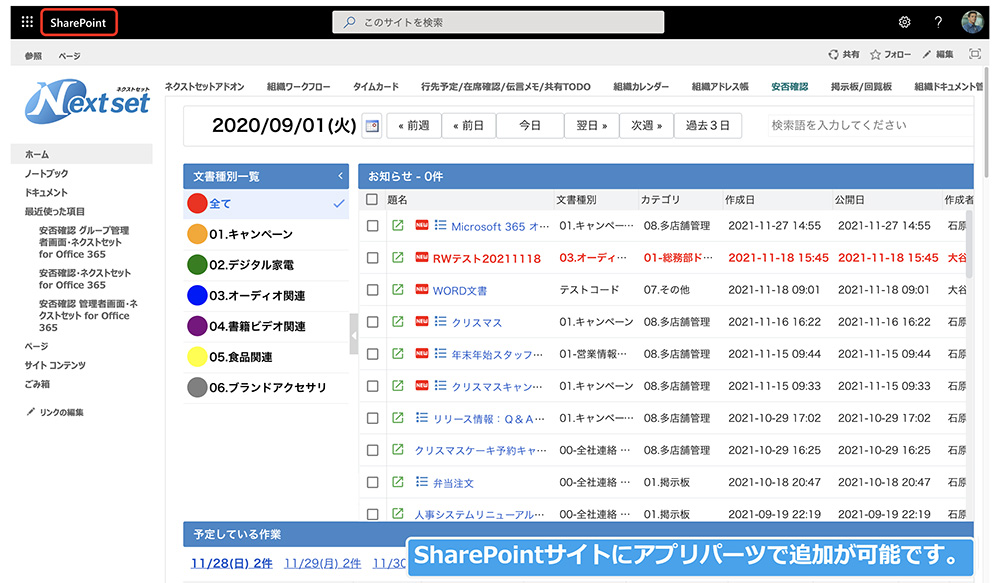Viewport: 1000px width, 583px height.
Task: Toggle the select-all checkbox in table header
Action: click(x=372, y=200)
